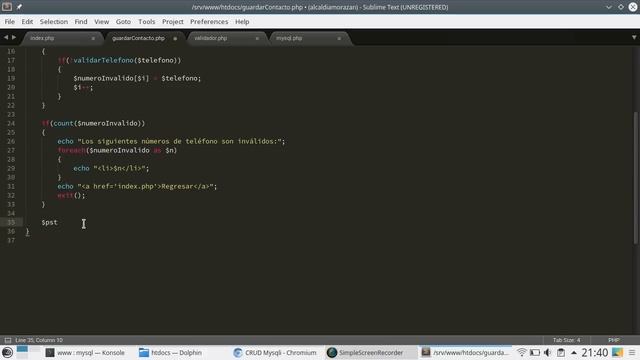Click the foreach keyword on line 27
This screenshot has height=360, width=640.
coord(71,150)
